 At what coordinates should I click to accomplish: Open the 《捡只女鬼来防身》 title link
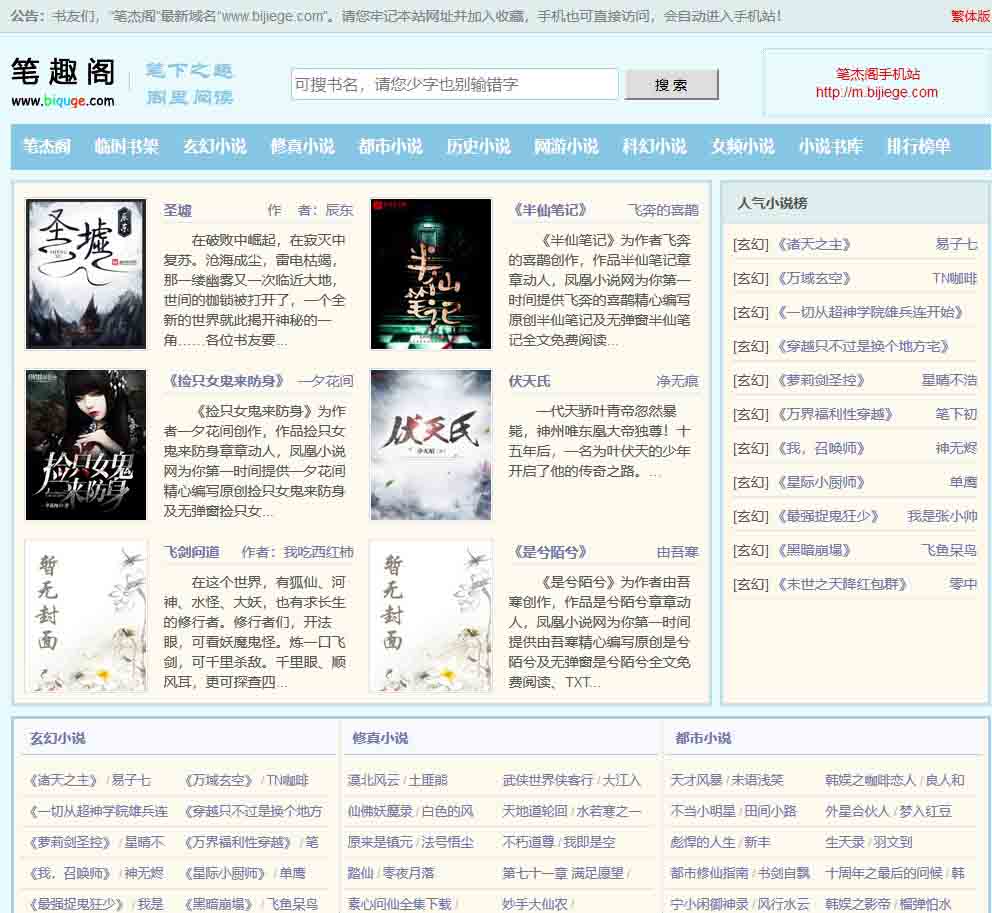[x=225, y=381]
